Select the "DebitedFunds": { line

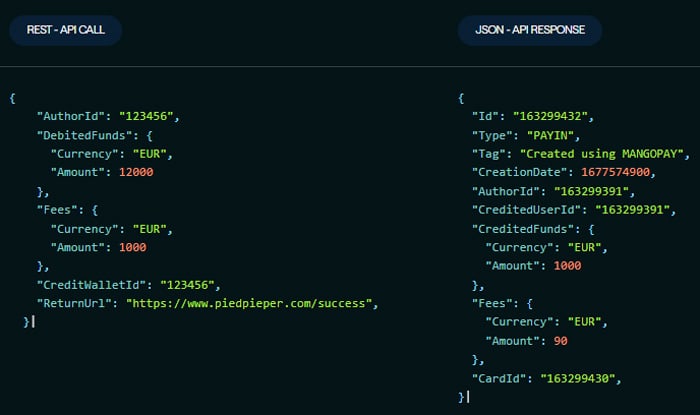click(95, 135)
